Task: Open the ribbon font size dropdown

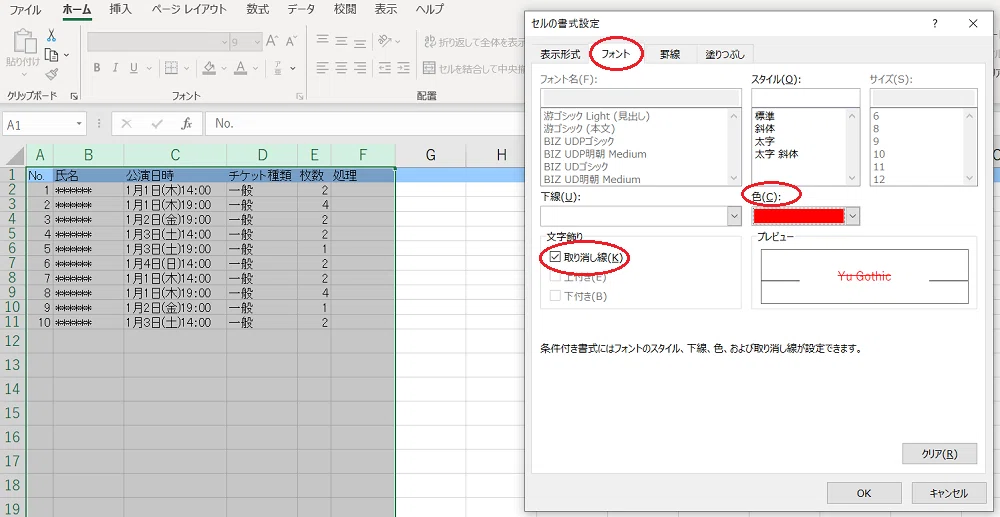Action: pyautogui.click(x=258, y=41)
